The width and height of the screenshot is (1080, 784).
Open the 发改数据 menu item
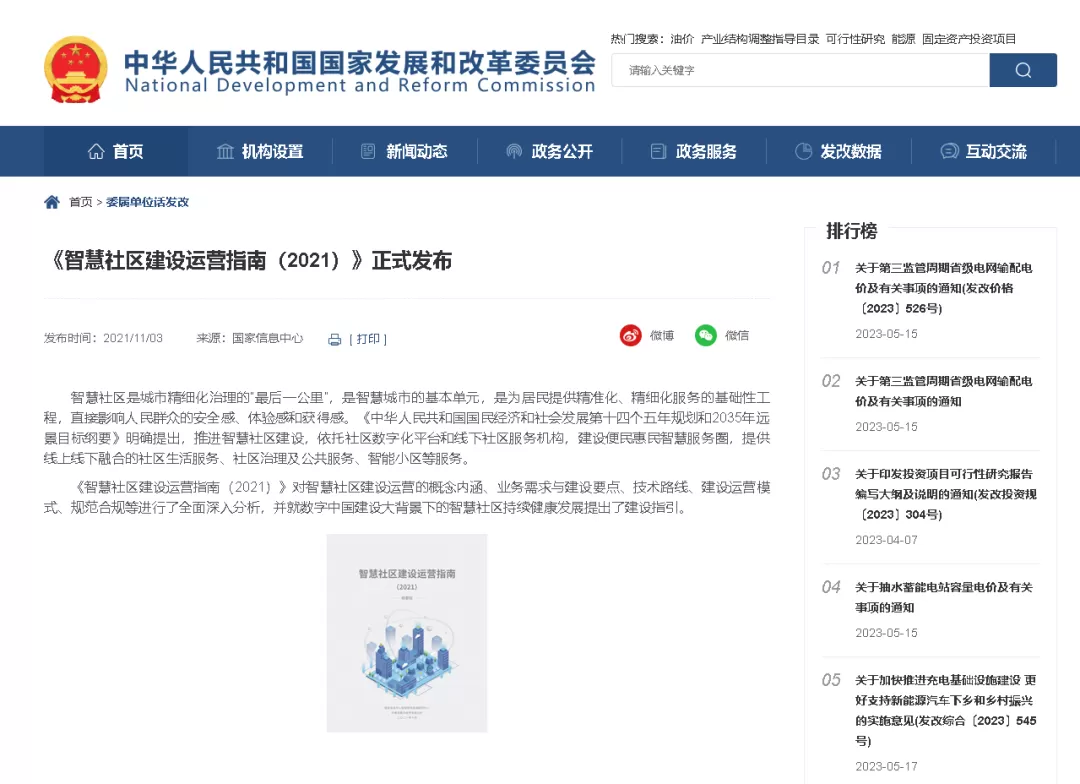pos(838,151)
